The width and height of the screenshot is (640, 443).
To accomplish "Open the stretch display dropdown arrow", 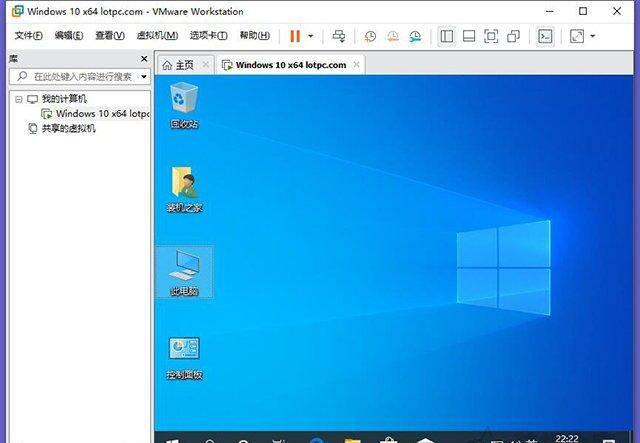I will click(593, 36).
